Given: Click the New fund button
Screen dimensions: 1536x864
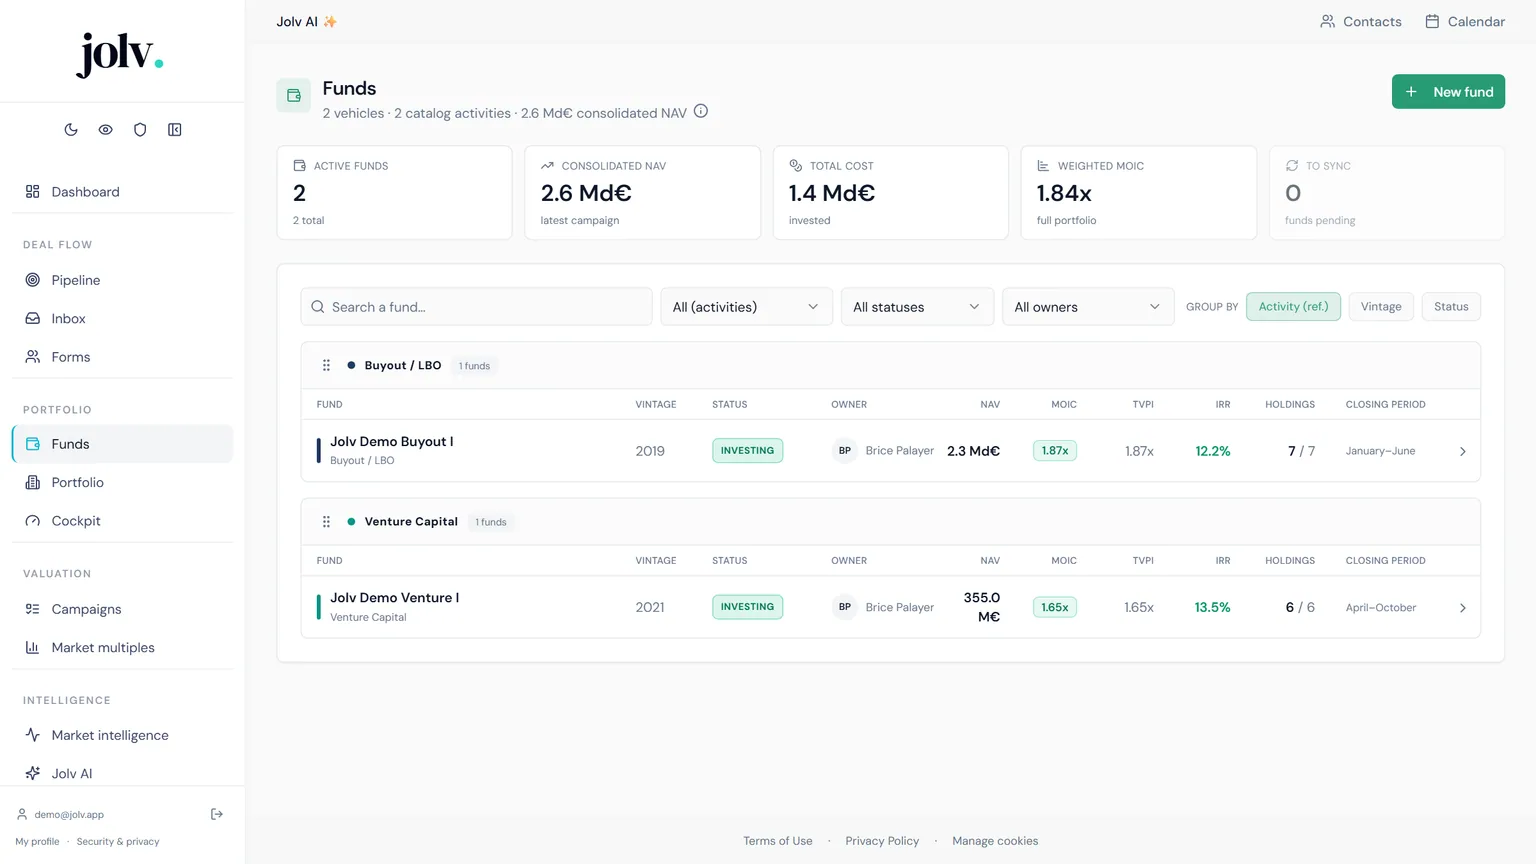Looking at the screenshot, I should point(1448,92).
